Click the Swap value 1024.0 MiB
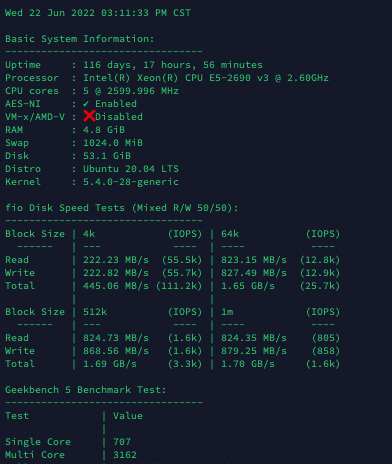Viewport: 392px width, 464px height. click(113, 143)
